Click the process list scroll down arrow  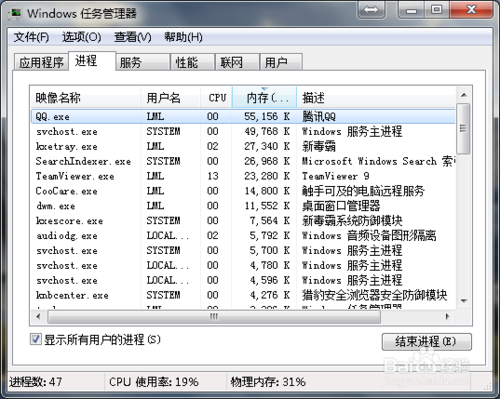pyautogui.click(x=463, y=301)
